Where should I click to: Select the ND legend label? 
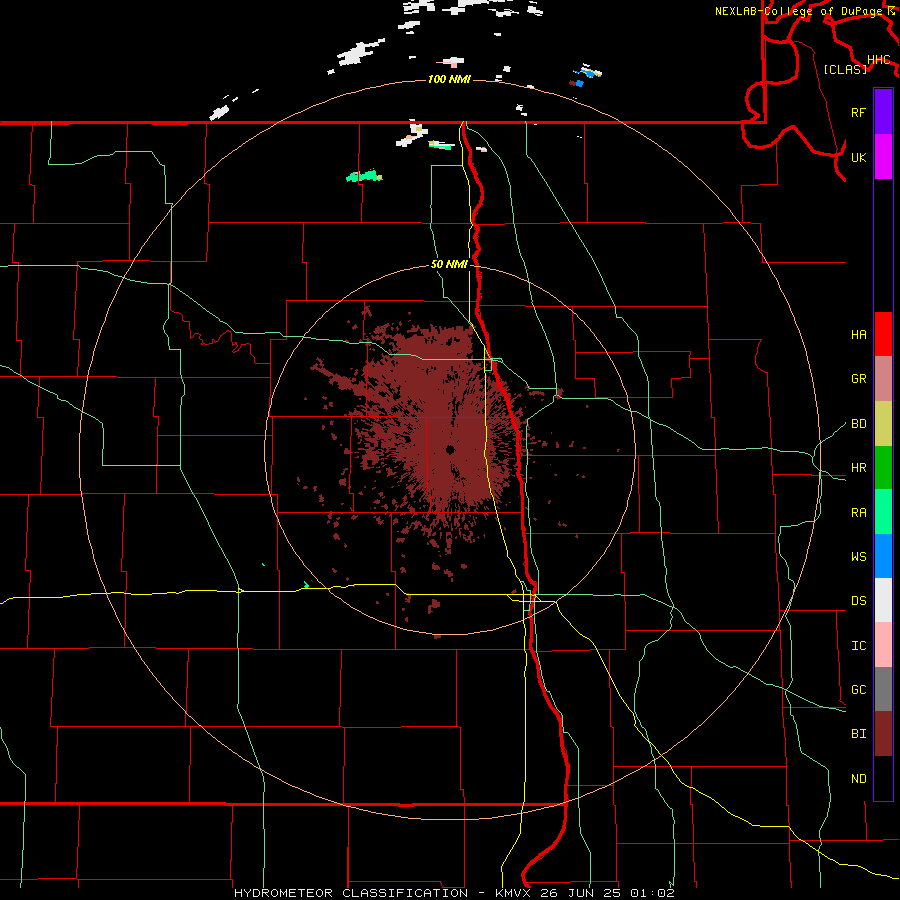click(x=858, y=779)
